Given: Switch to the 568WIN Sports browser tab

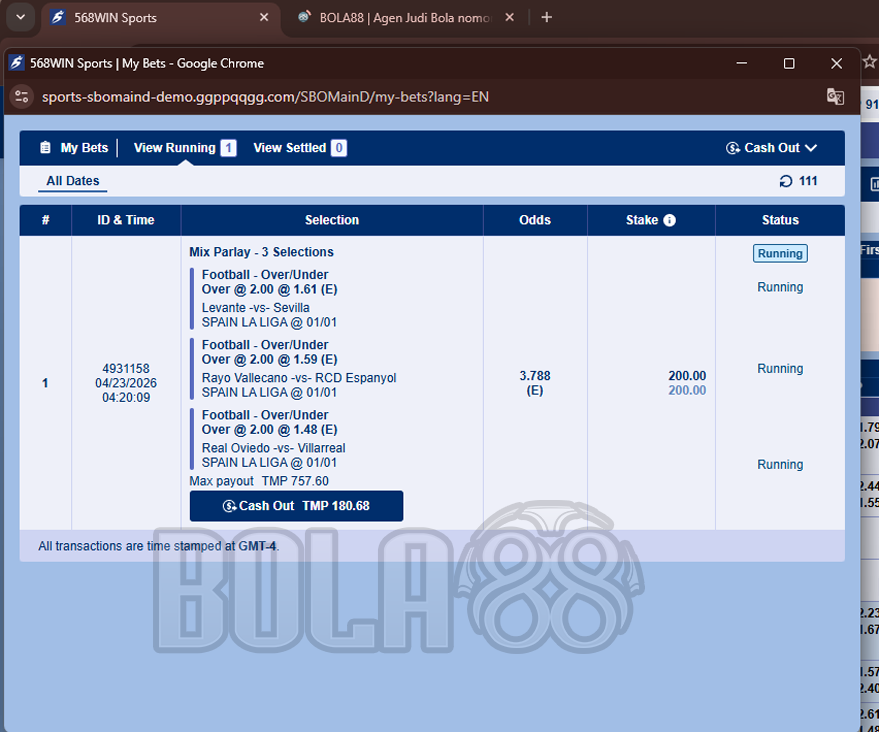Looking at the screenshot, I should tap(161, 18).
